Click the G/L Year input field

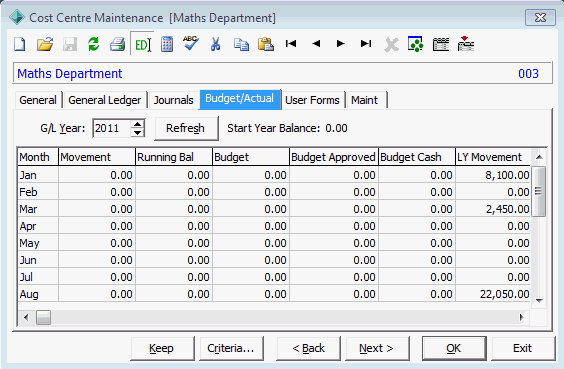click(x=112, y=128)
